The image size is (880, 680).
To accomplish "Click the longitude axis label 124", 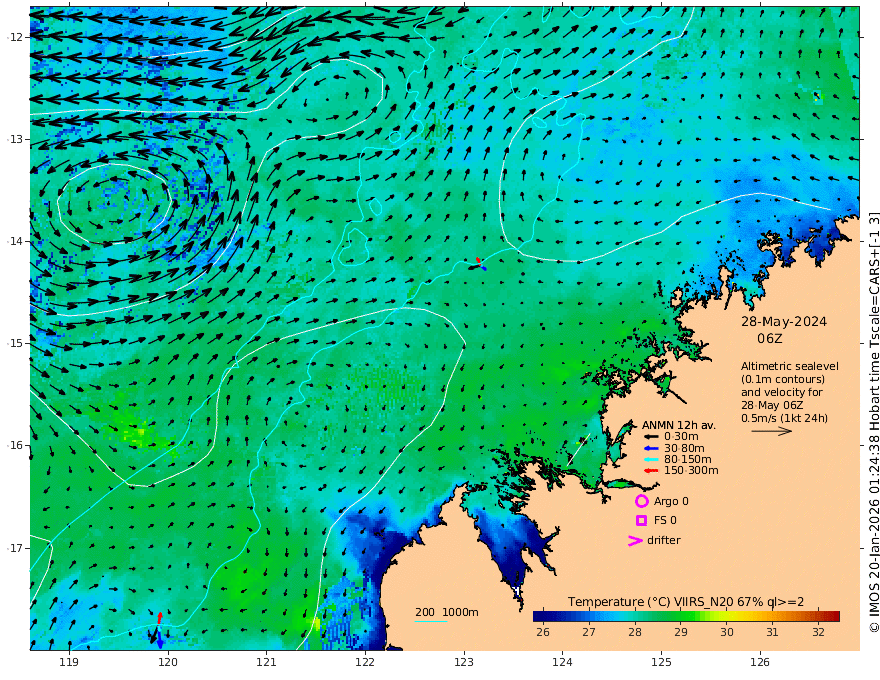I will coord(562,662).
